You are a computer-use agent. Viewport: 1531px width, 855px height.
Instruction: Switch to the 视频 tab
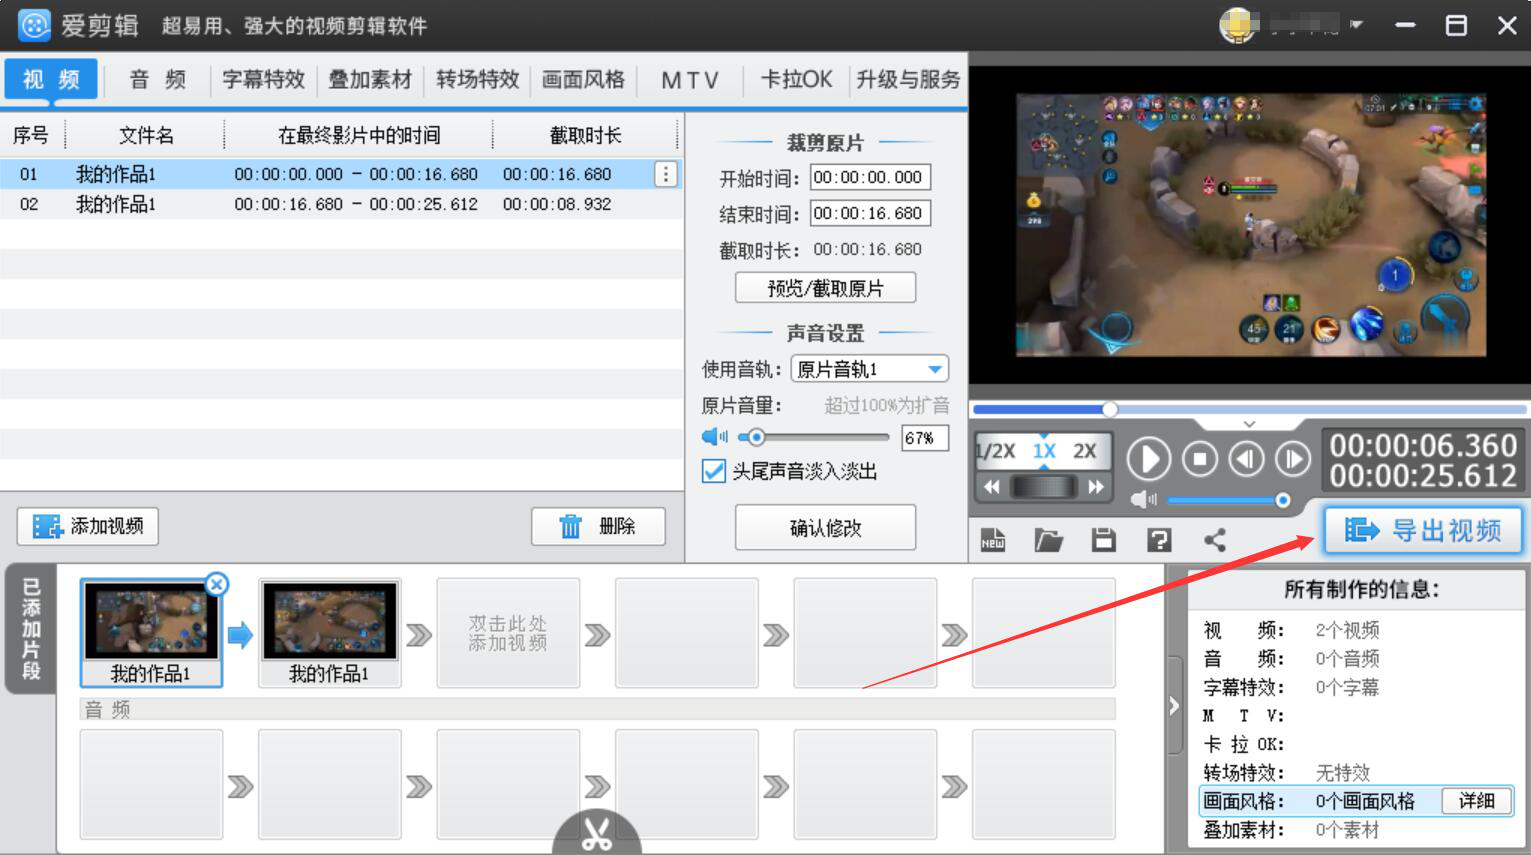click(51, 79)
